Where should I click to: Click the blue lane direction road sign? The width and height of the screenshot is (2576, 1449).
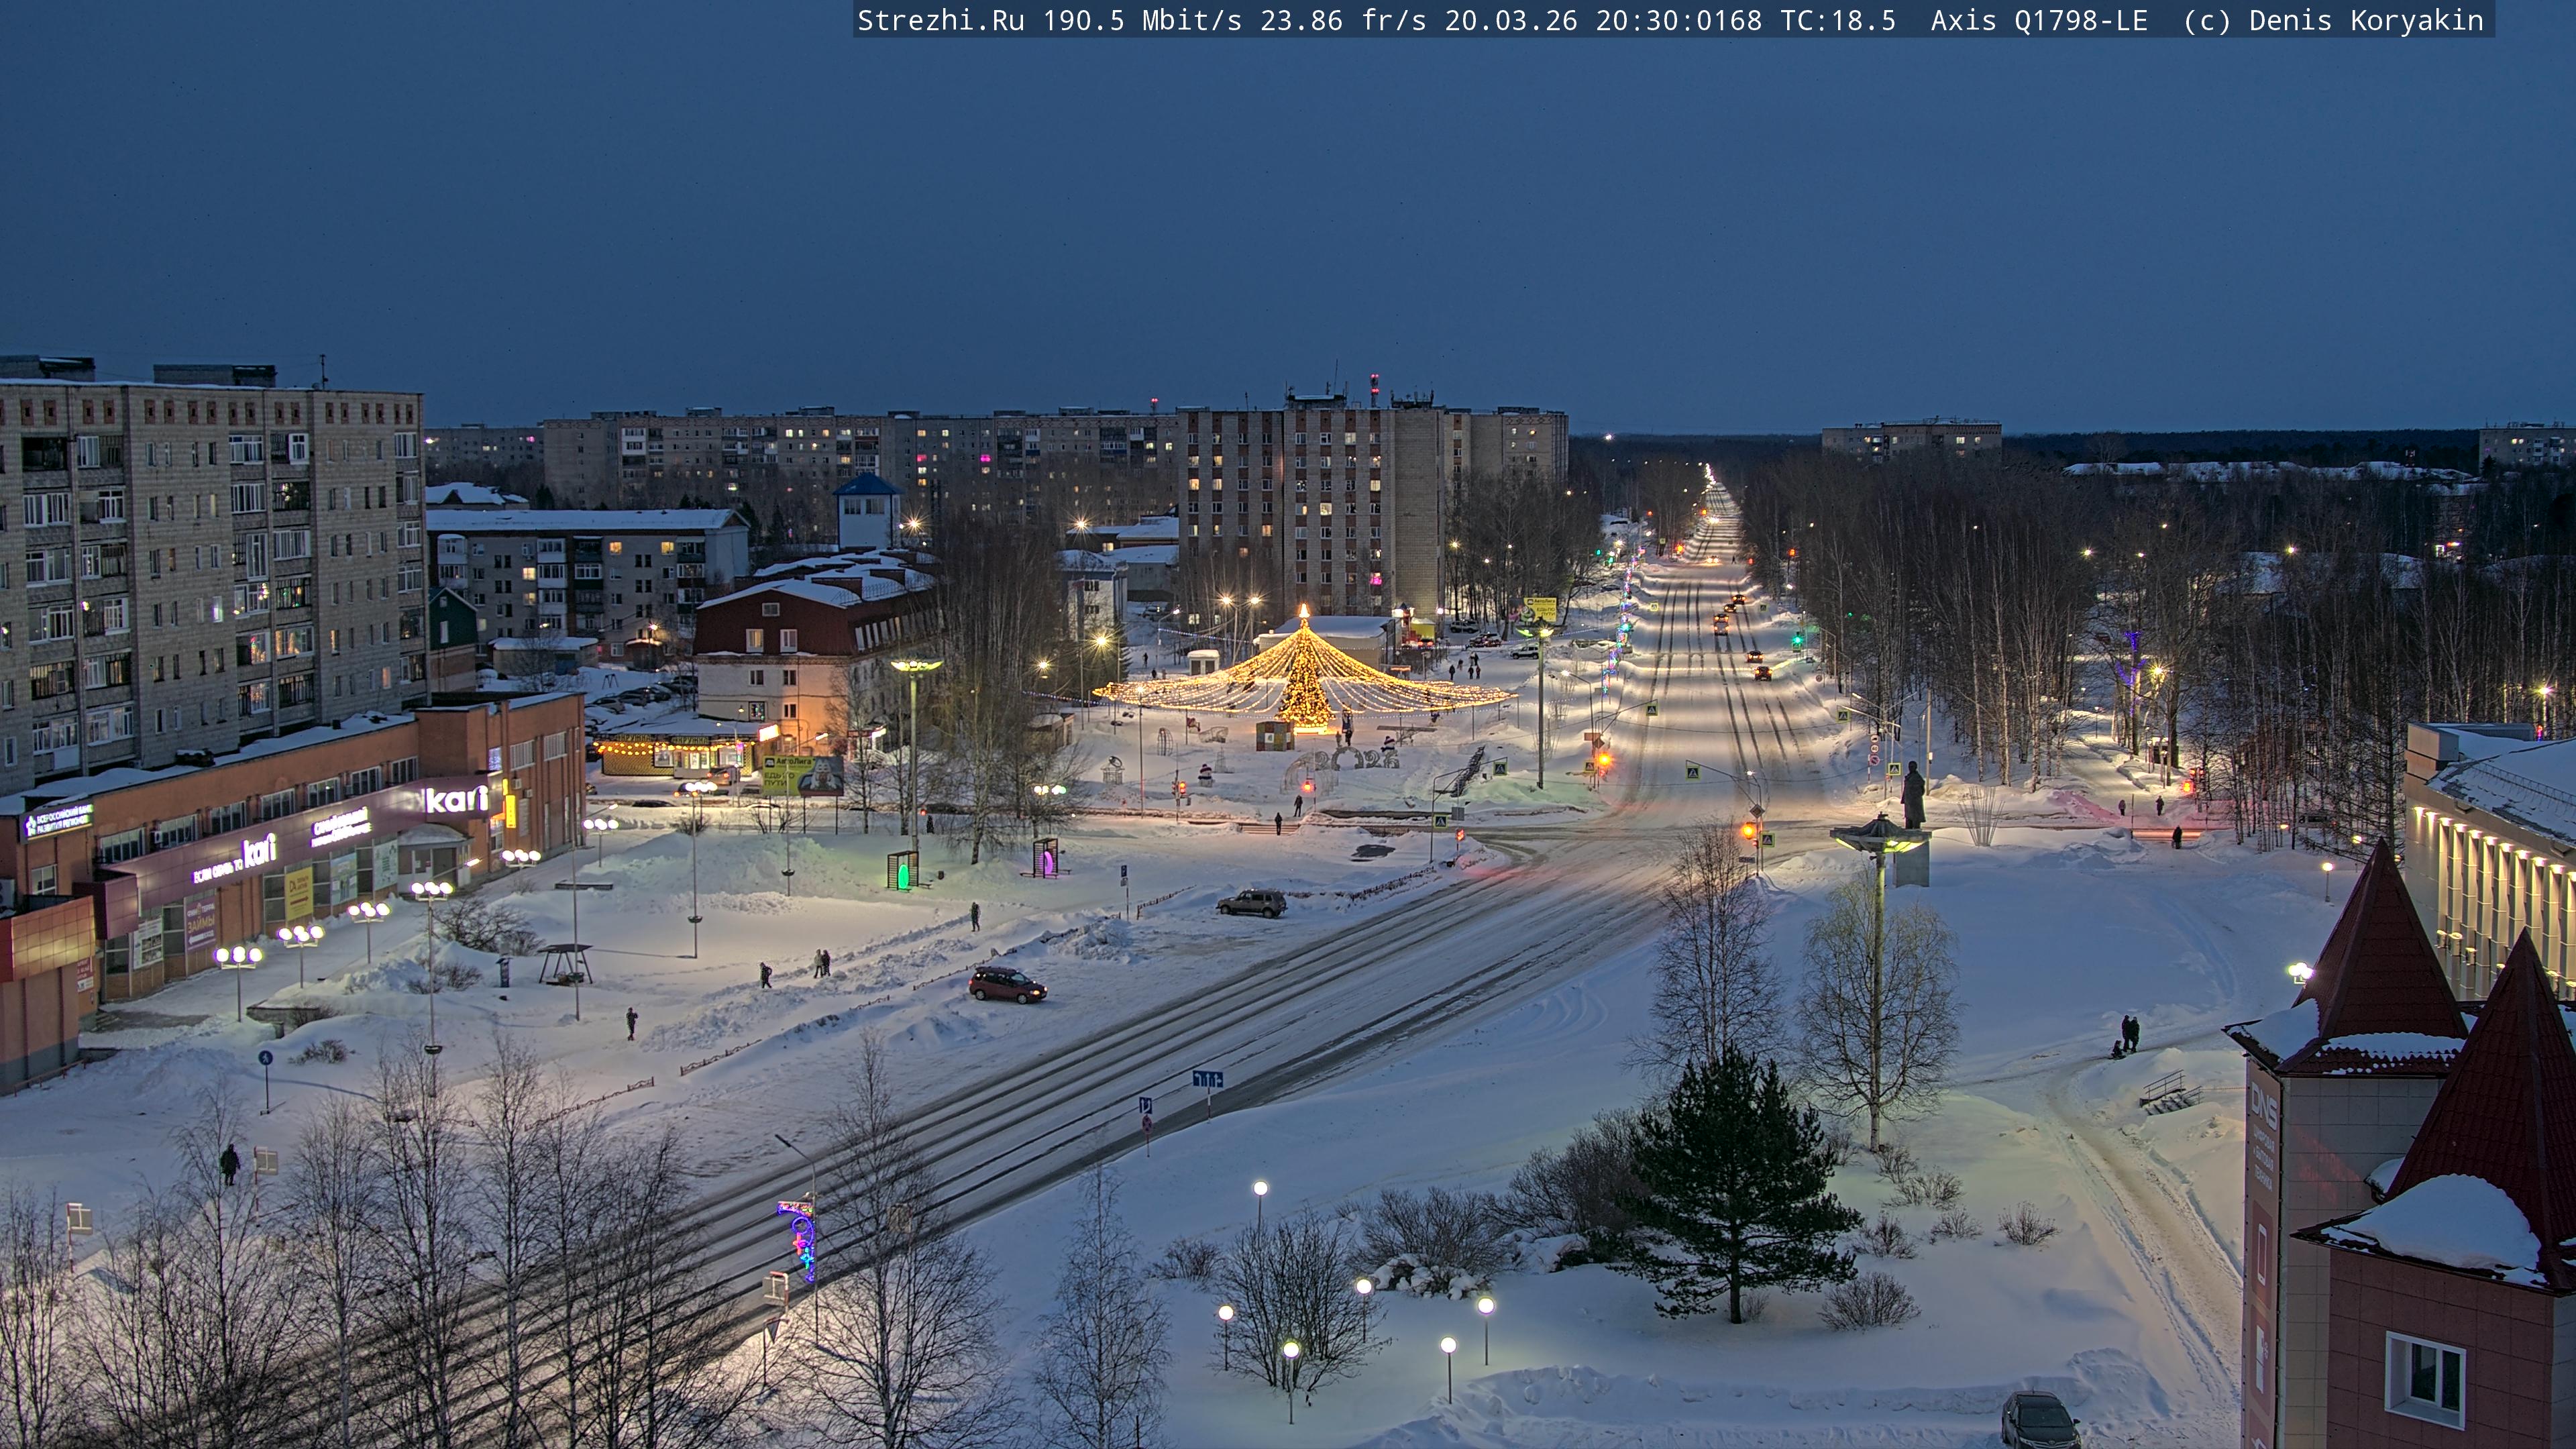pyautogui.click(x=1207, y=1079)
